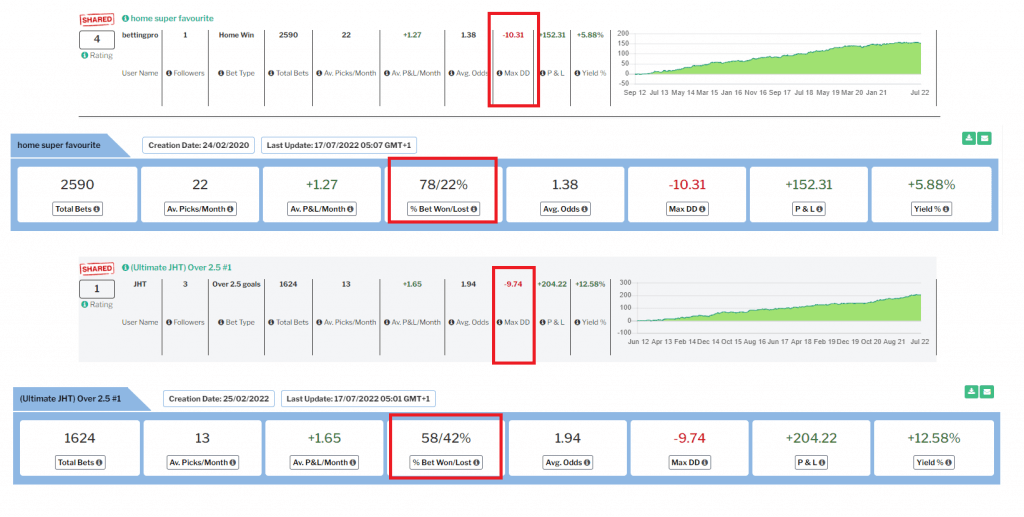Viewport: 1024px width, 517px height.
Task: Click the Yield % label under +12.58%
Action: coord(931,462)
